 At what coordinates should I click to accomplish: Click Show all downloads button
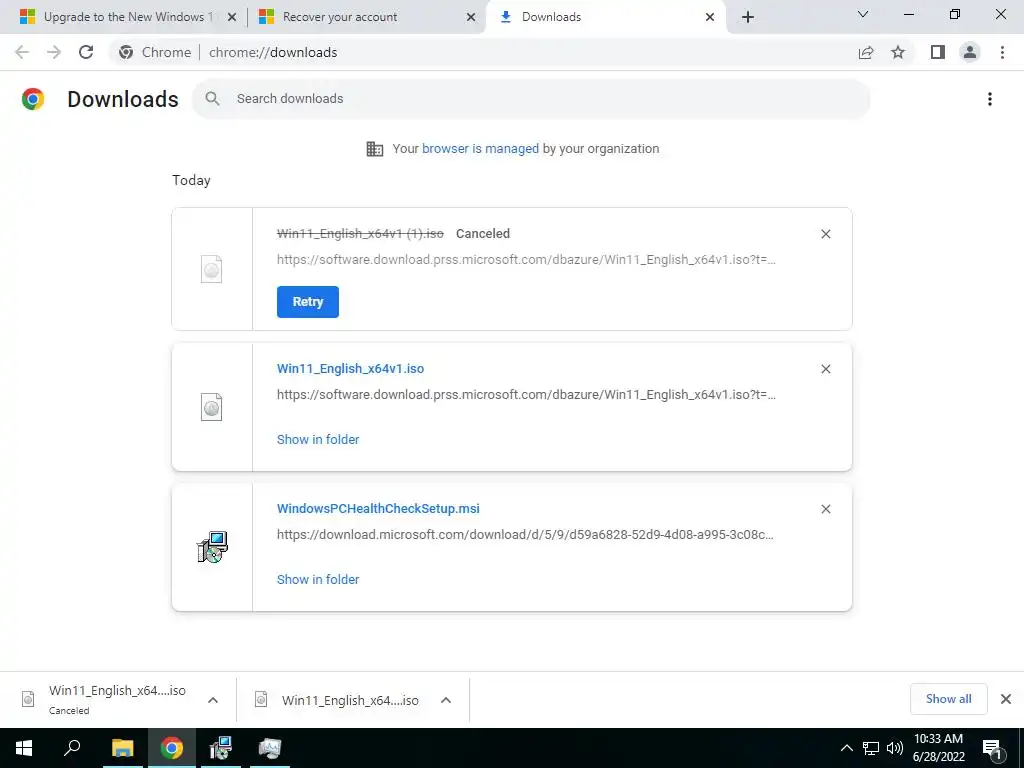[948, 699]
